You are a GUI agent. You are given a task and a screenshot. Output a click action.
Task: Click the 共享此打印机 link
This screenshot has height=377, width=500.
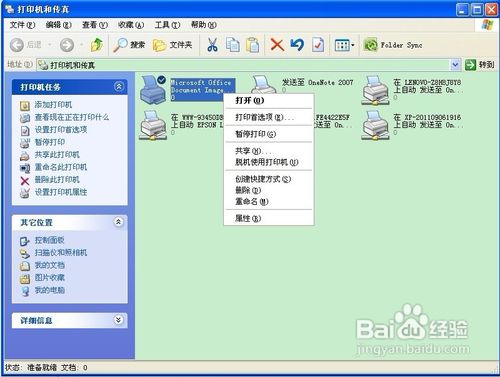tap(57, 155)
